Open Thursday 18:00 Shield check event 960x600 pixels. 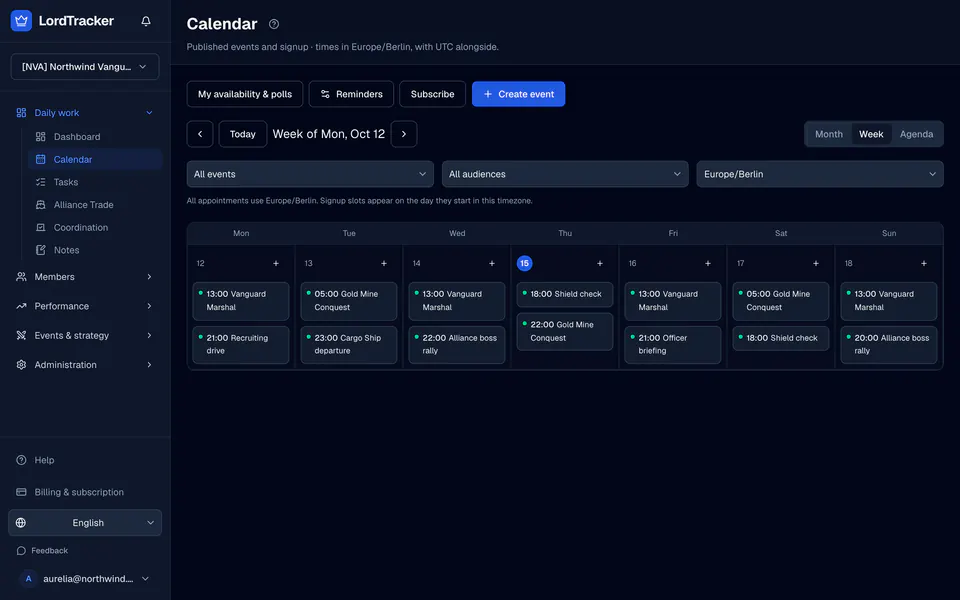[x=564, y=294]
